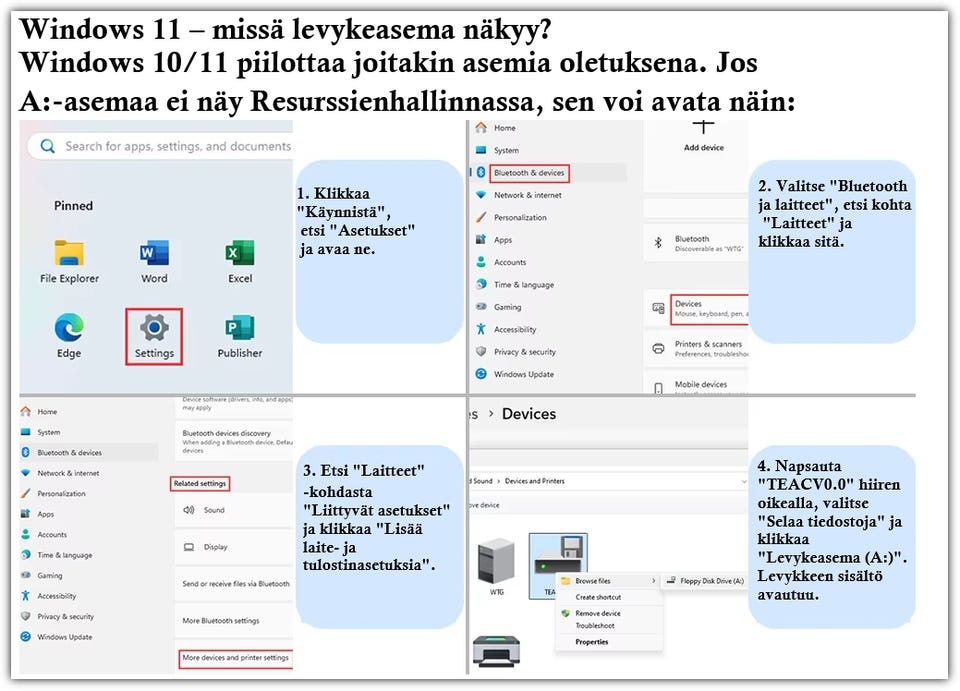Open Accessibility in the sidebar beside Add device
The height and width of the screenshot is (691, 960).
pos(514,329)
